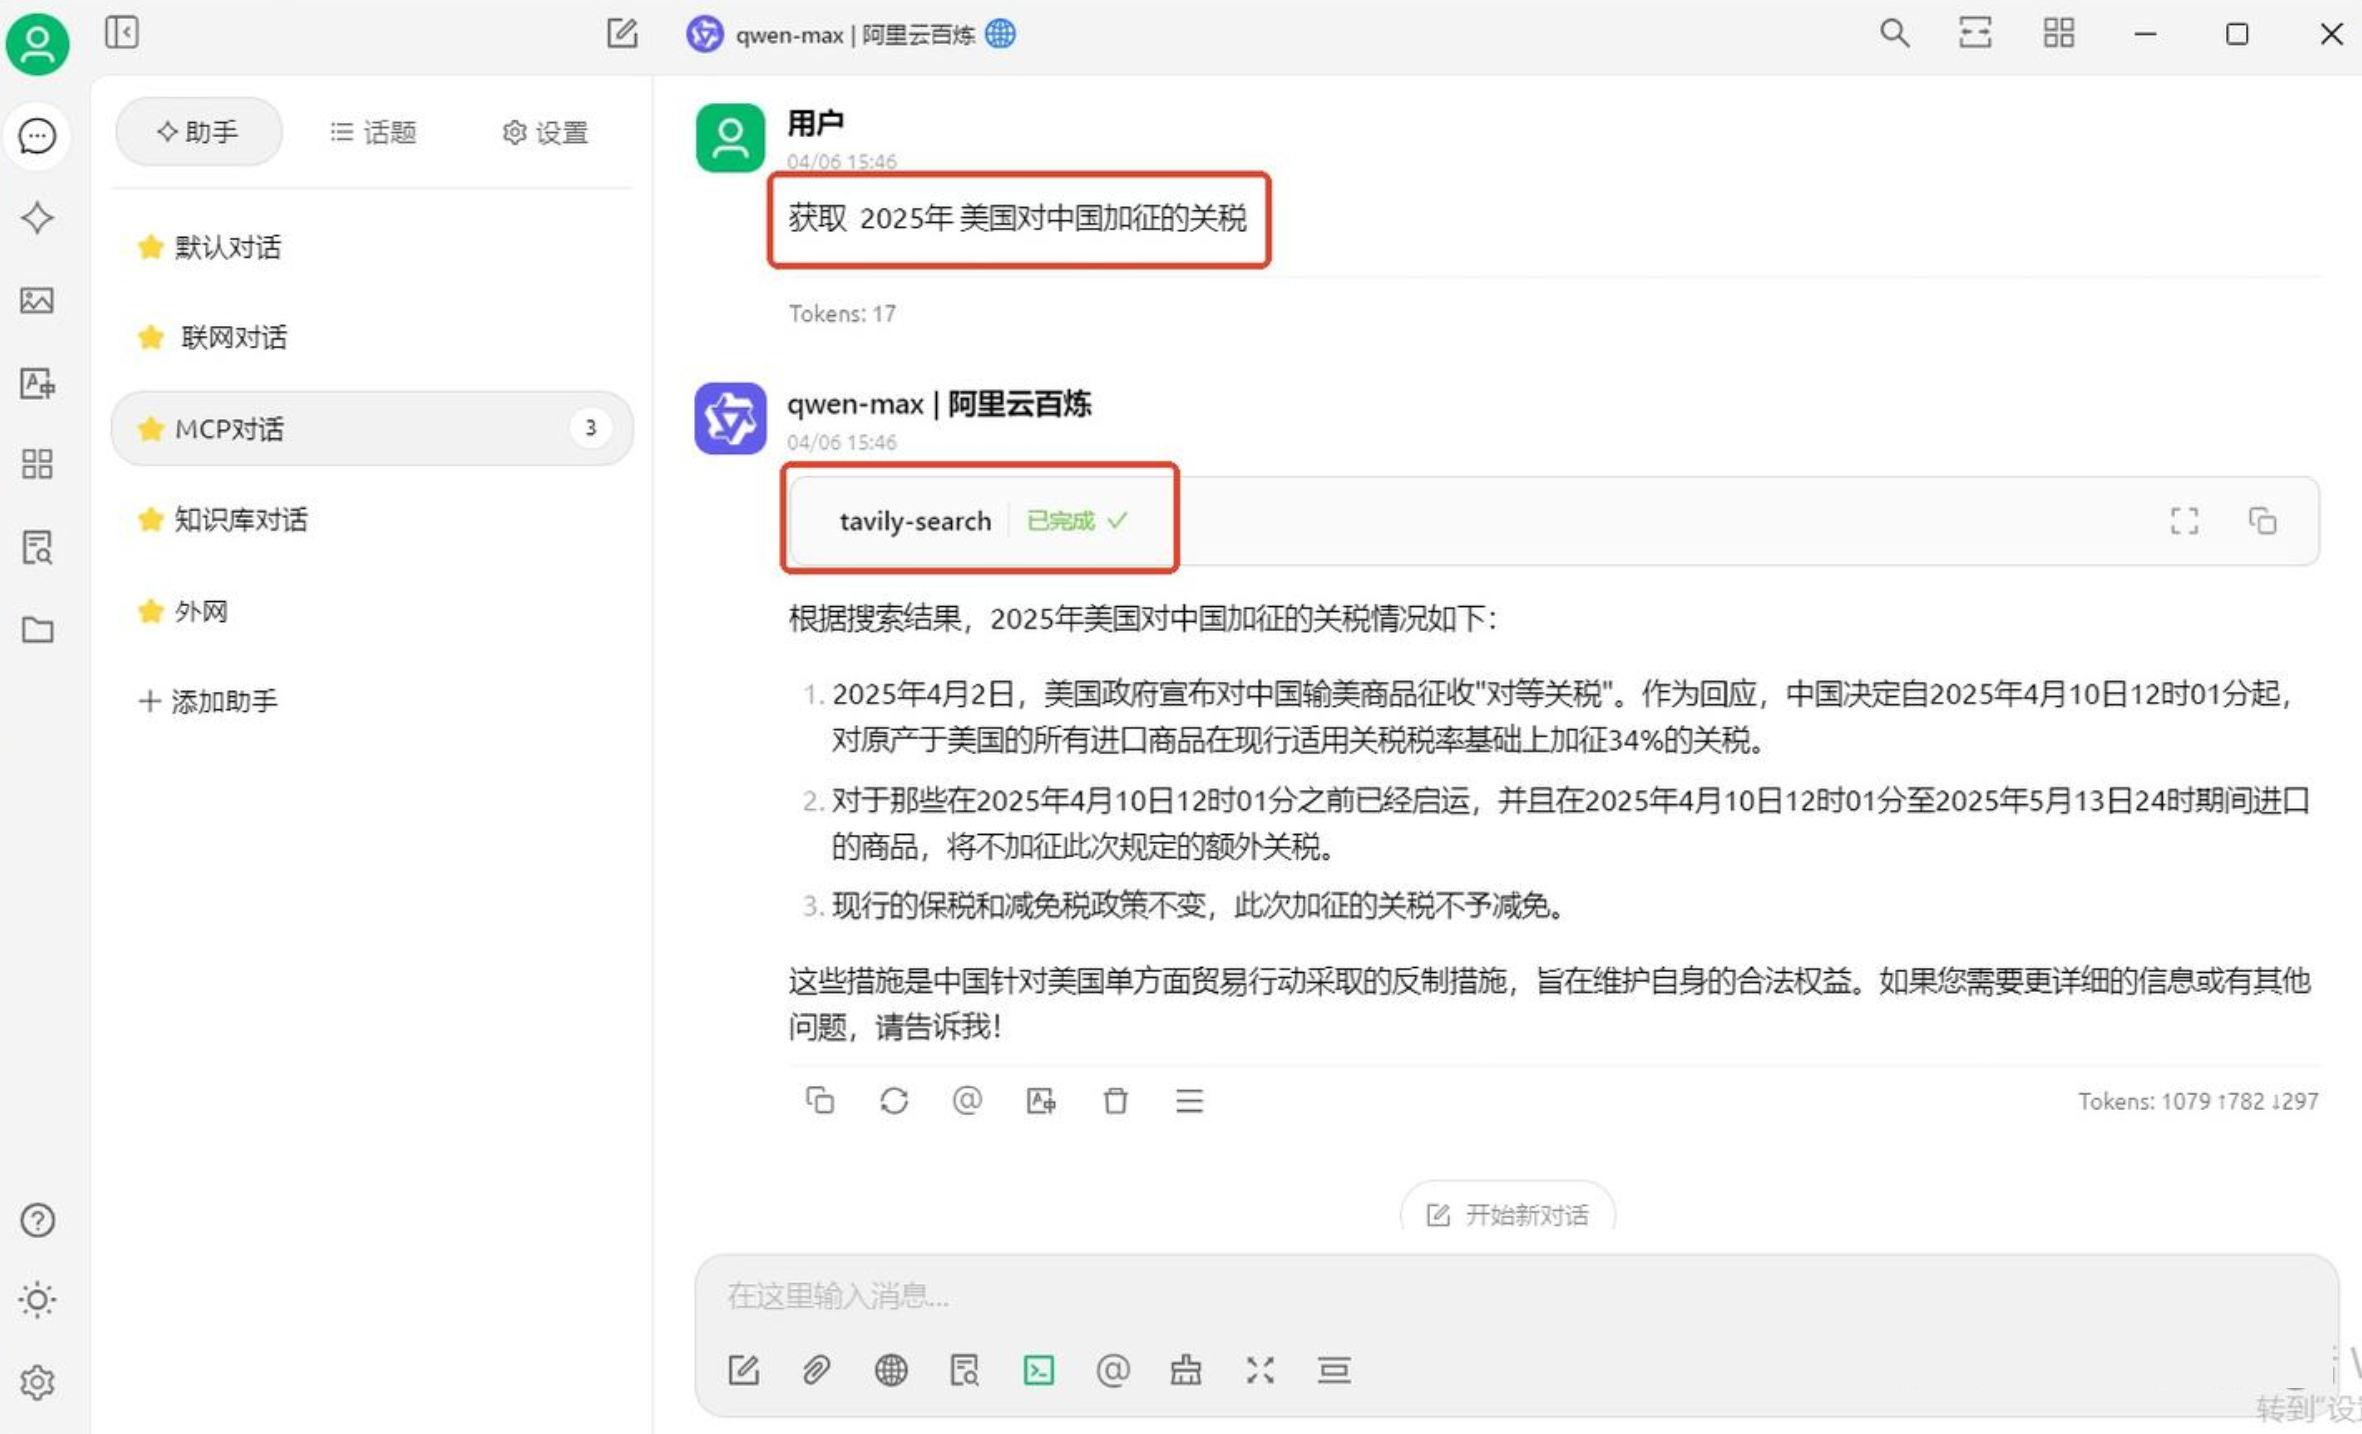Open the mini apps grid in title bar

click(2059, 33)
